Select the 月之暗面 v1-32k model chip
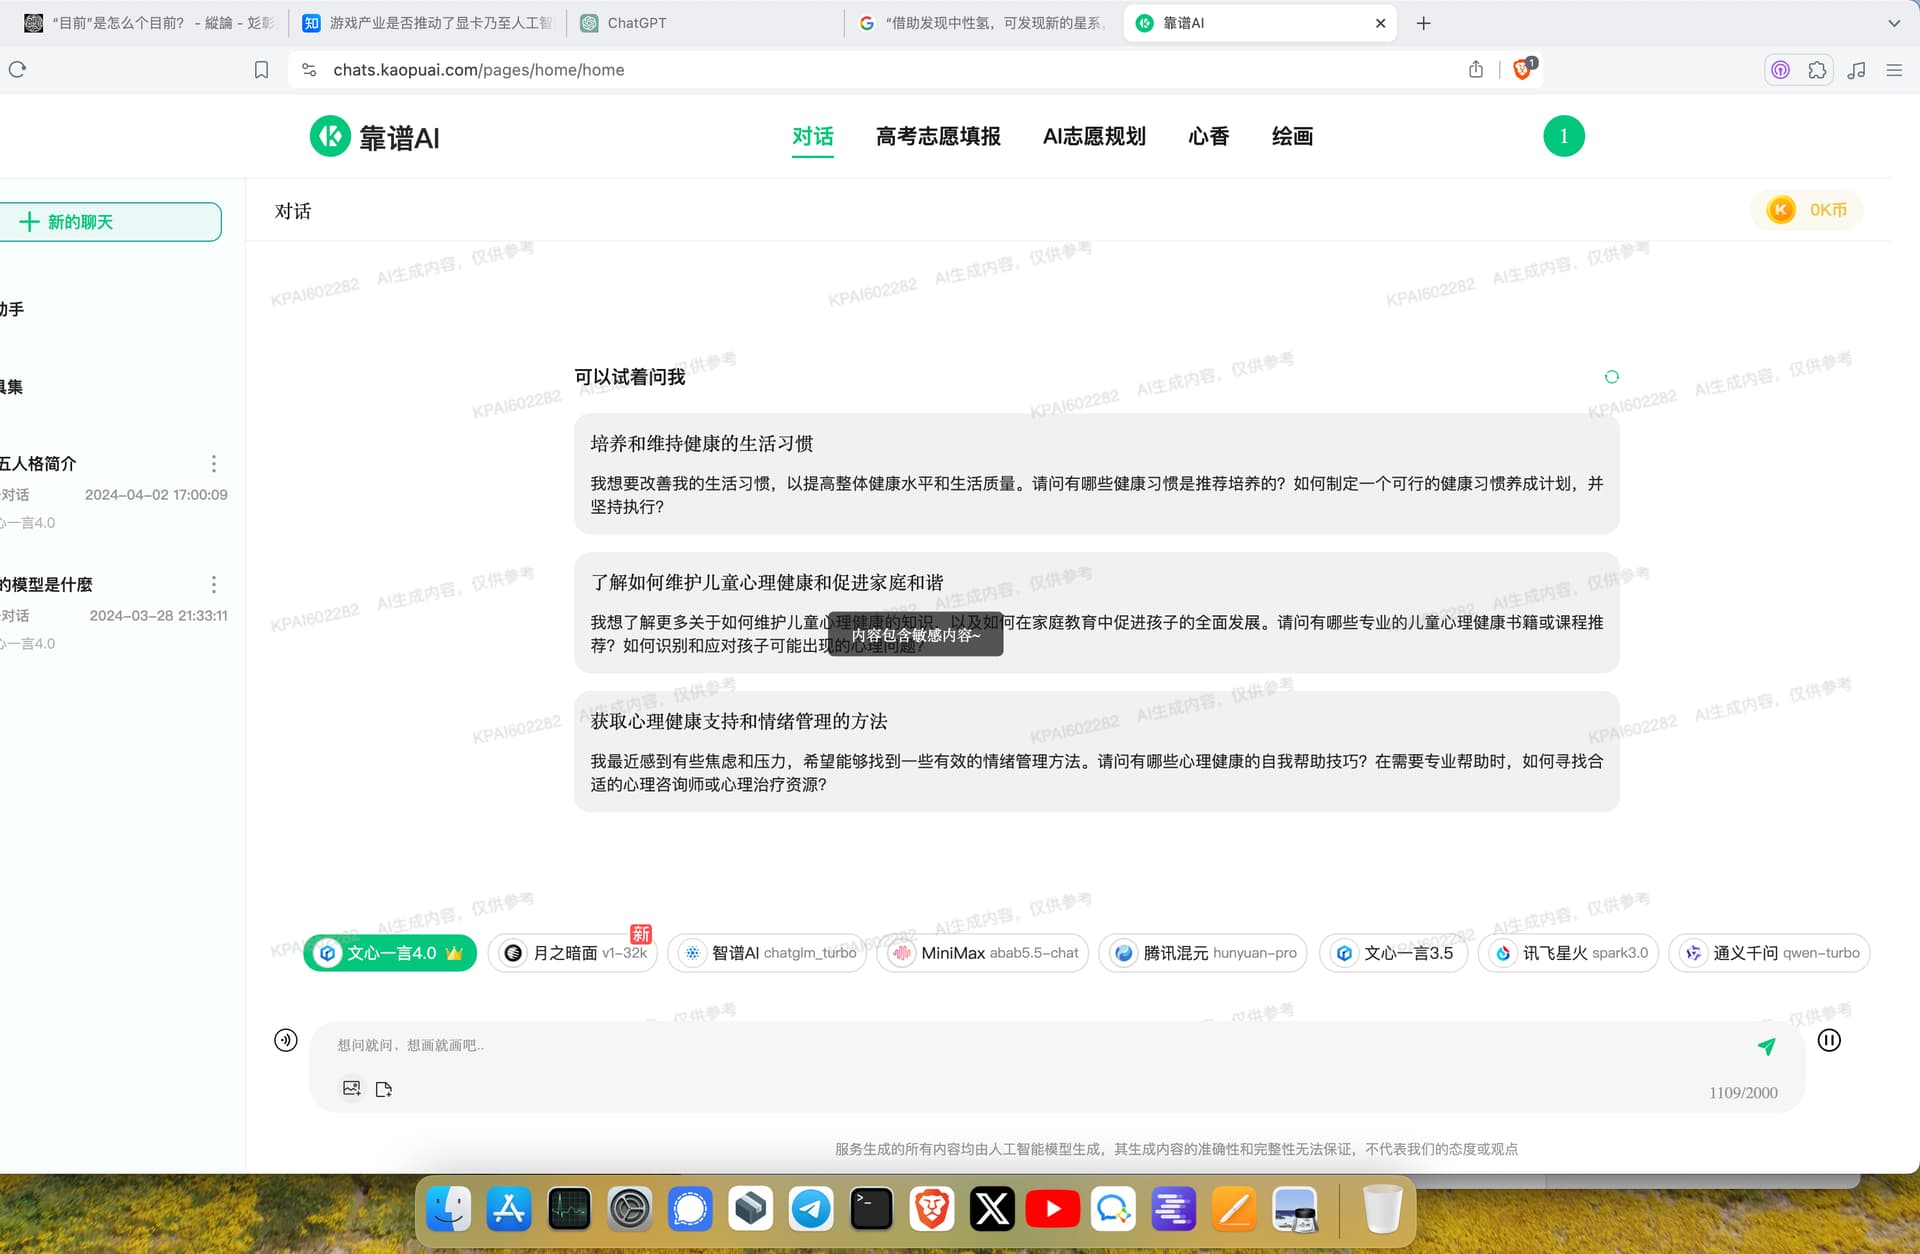Screen dimensions: 1920x1254 (x=573, y=953)
